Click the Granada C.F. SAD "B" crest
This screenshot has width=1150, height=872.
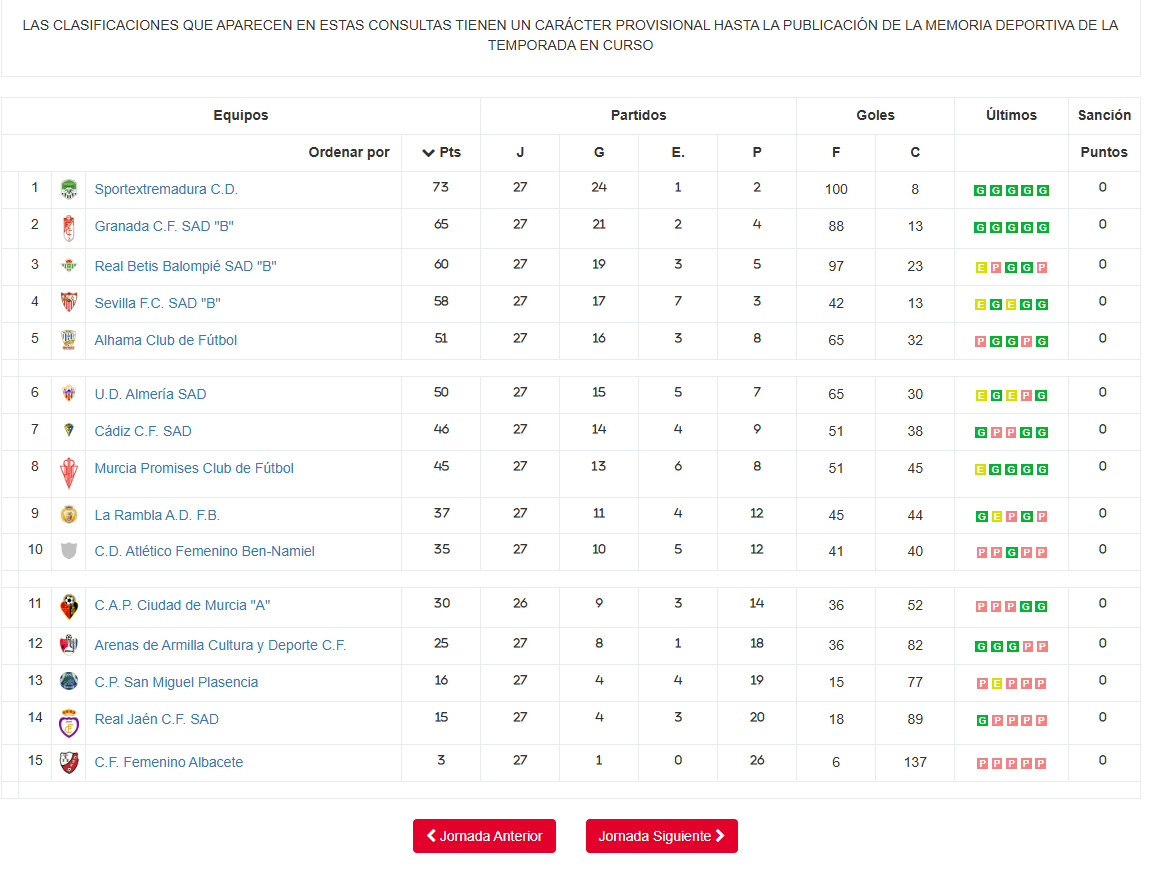(x=69, y=228)
